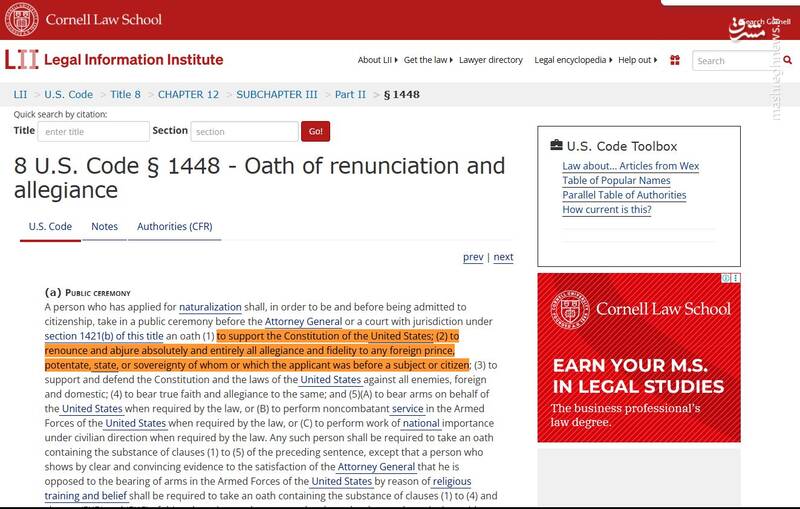Open Lawyer directory menu item
Viewport: 800px width, 509px height.
pyautogui.click(x=491, y=60)
